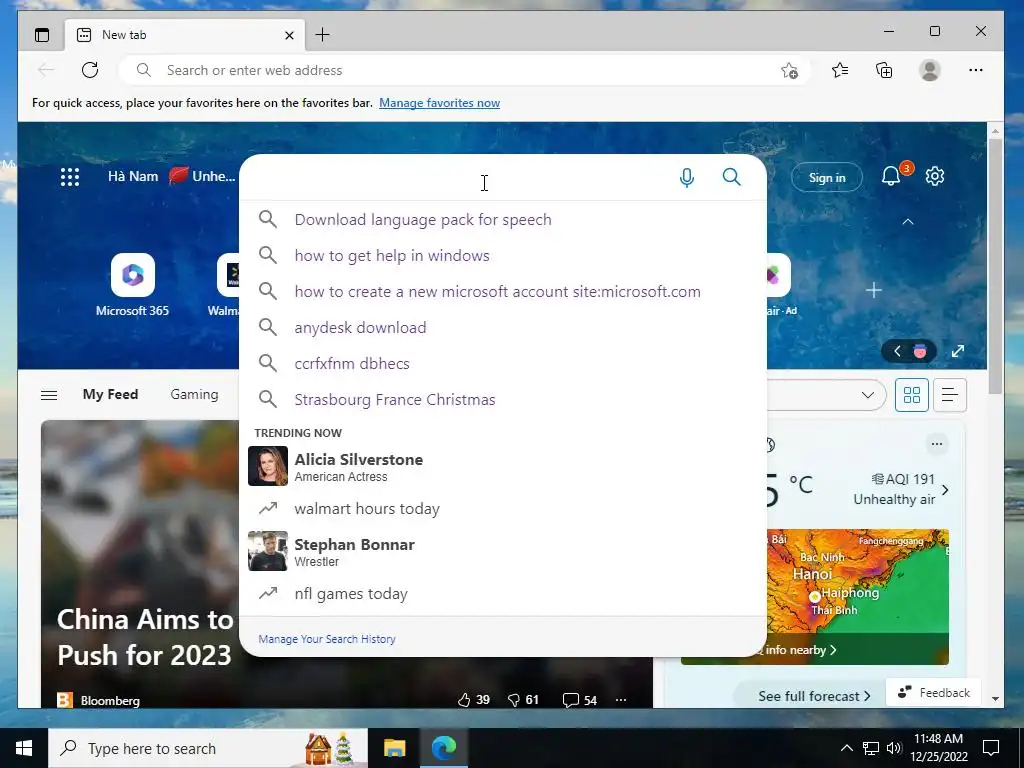Expand the feed dropdown chevron
The height and width of the screenshot is (768, 1024).
867,395
